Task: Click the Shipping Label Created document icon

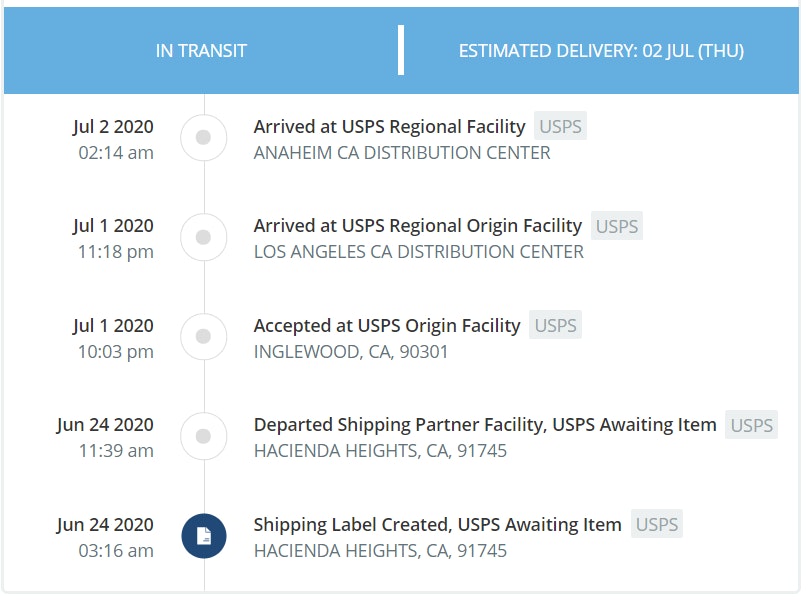Action: [x=204, y=536]
